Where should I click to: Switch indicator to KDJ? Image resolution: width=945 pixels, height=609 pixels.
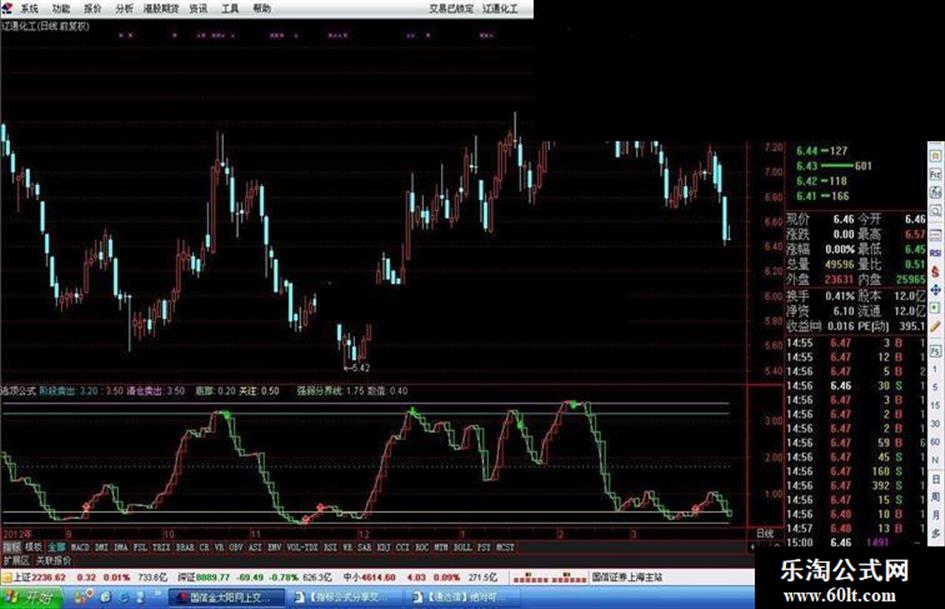click(x=383, y=547)
